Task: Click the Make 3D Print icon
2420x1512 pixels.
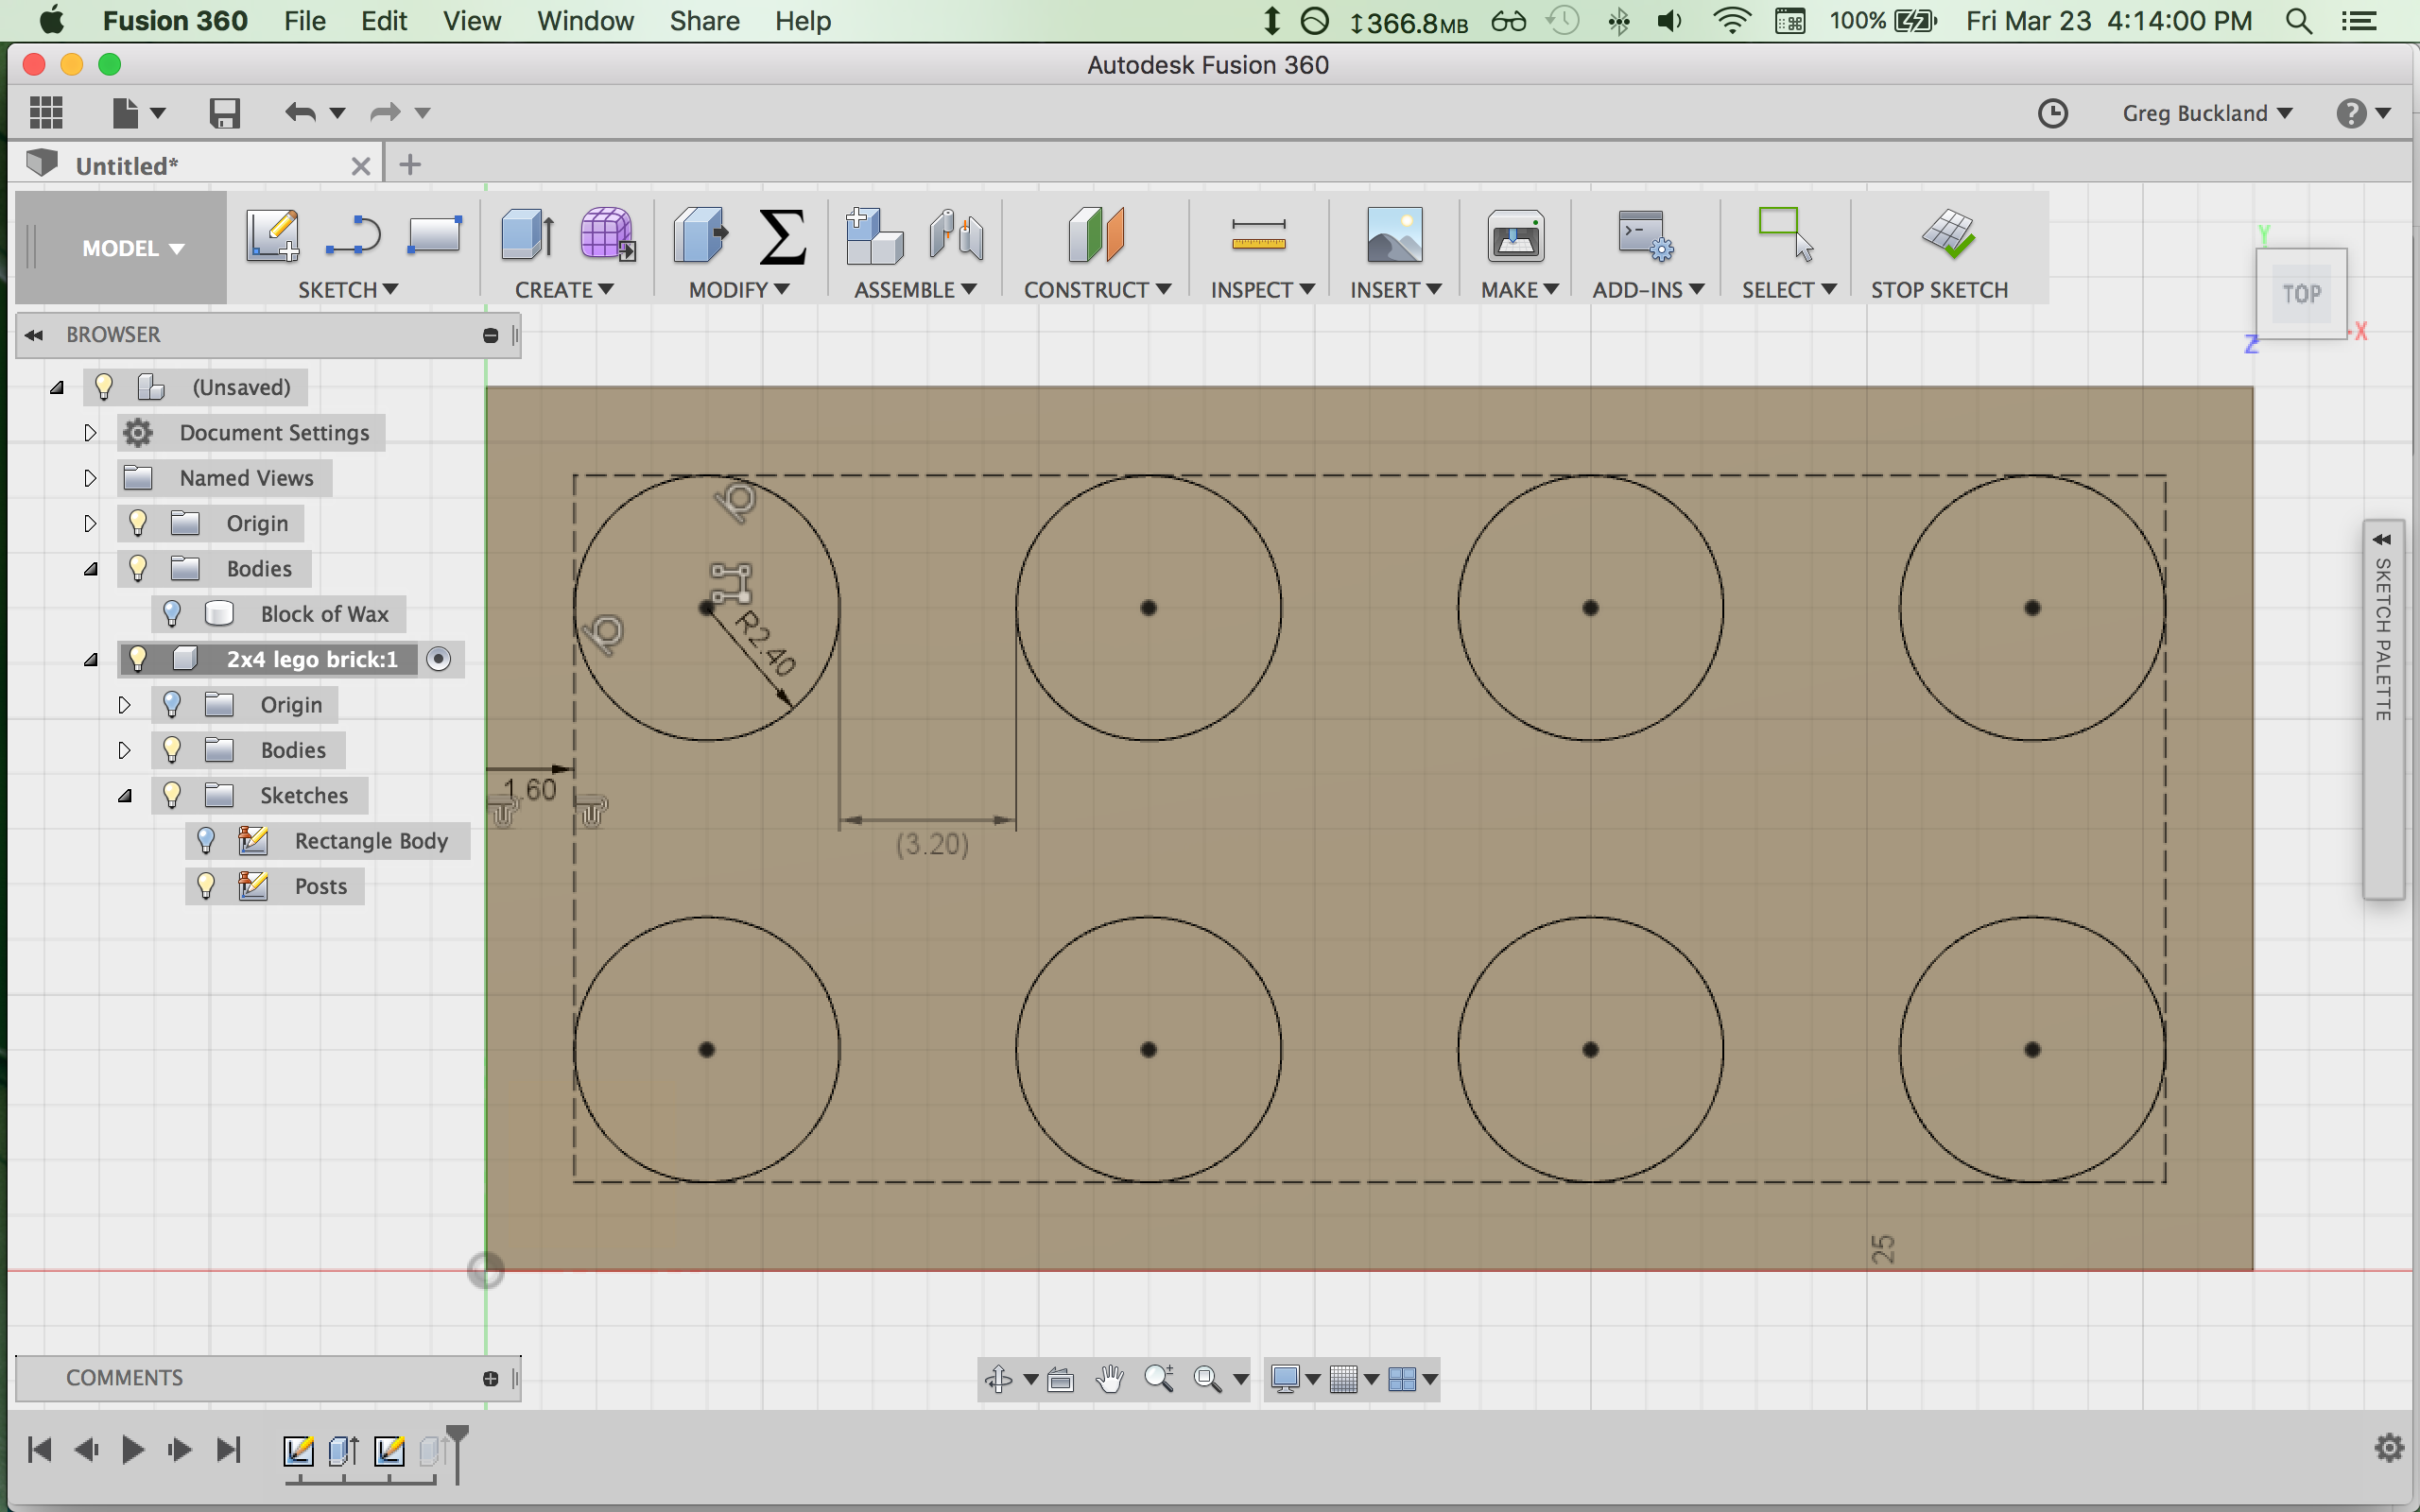Action: [1515, 236]
